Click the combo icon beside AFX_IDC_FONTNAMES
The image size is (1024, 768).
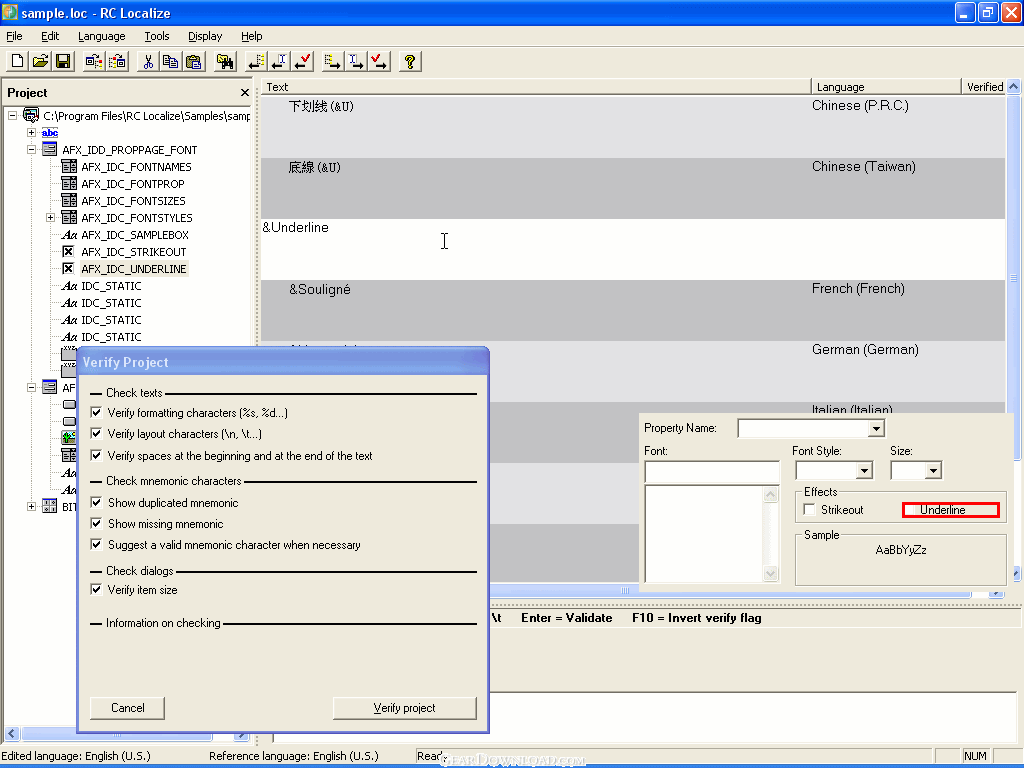69,167
